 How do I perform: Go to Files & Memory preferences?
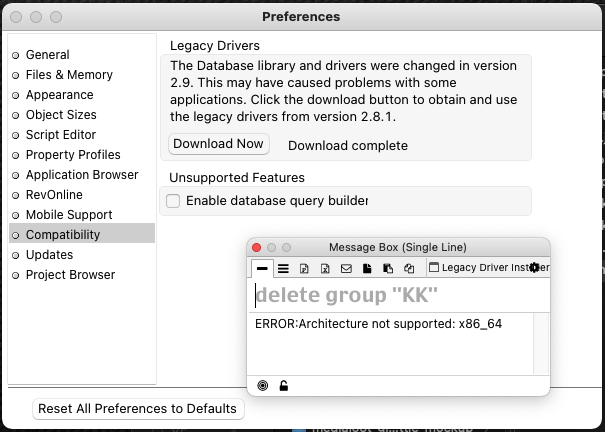tap(69, 75)
